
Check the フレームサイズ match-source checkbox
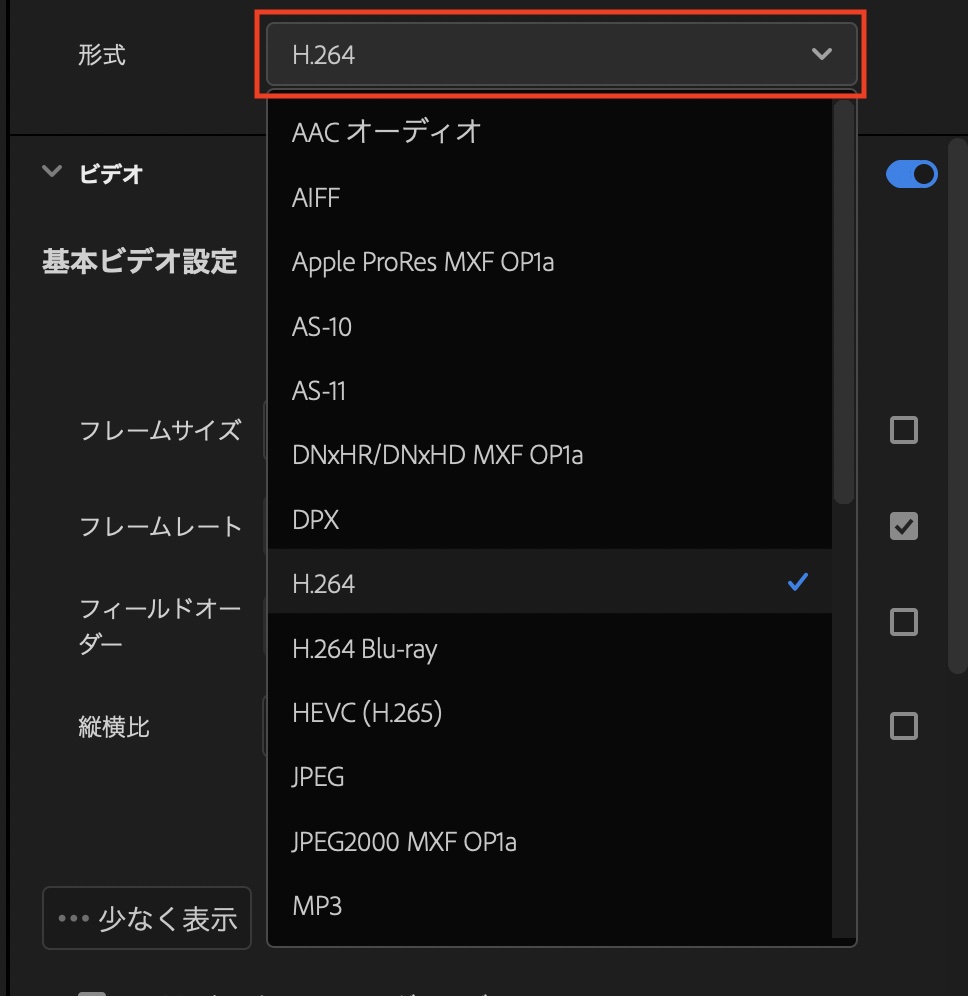click(904, 430)
